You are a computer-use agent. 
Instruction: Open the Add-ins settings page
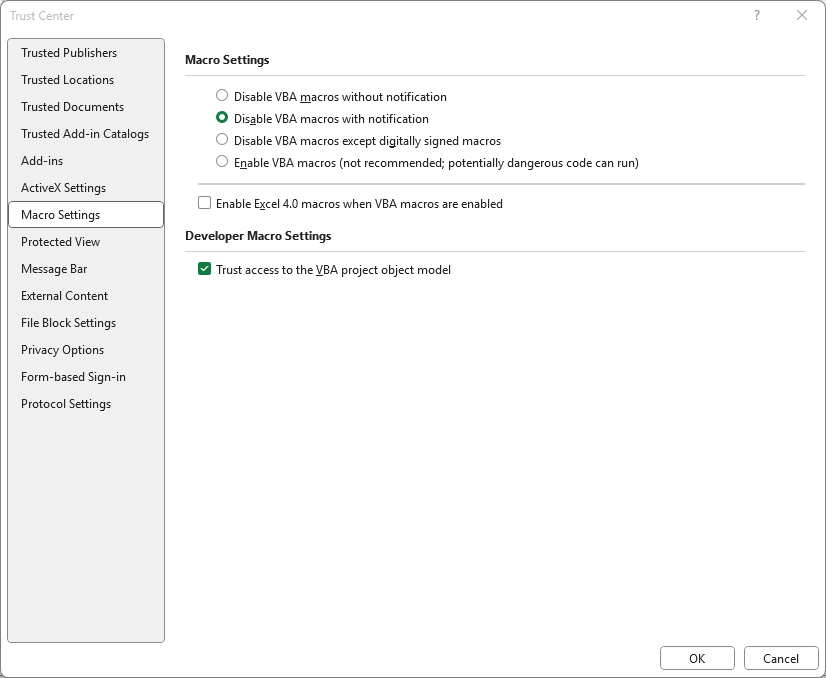click(41, 160)
